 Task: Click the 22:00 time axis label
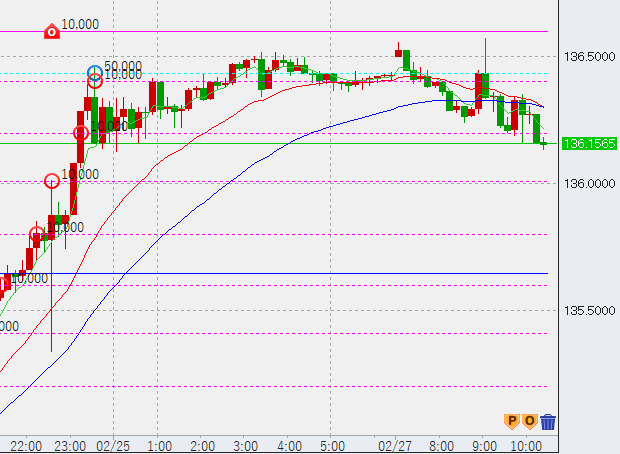coord(26,445)
